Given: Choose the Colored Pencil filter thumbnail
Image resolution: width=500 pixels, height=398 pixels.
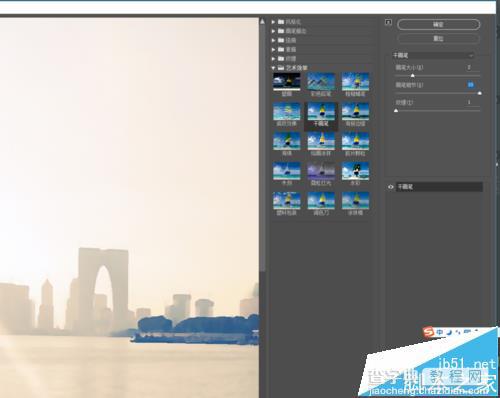Looking at the screenshot, I should (x=321, y=82).
